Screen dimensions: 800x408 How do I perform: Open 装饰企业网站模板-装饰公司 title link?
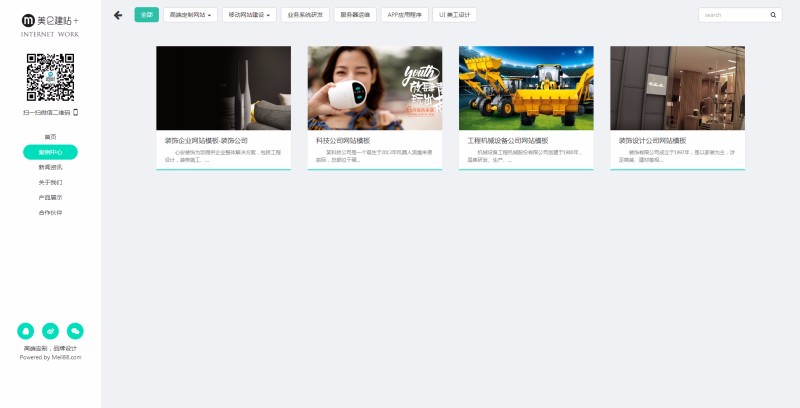[206, 140]
